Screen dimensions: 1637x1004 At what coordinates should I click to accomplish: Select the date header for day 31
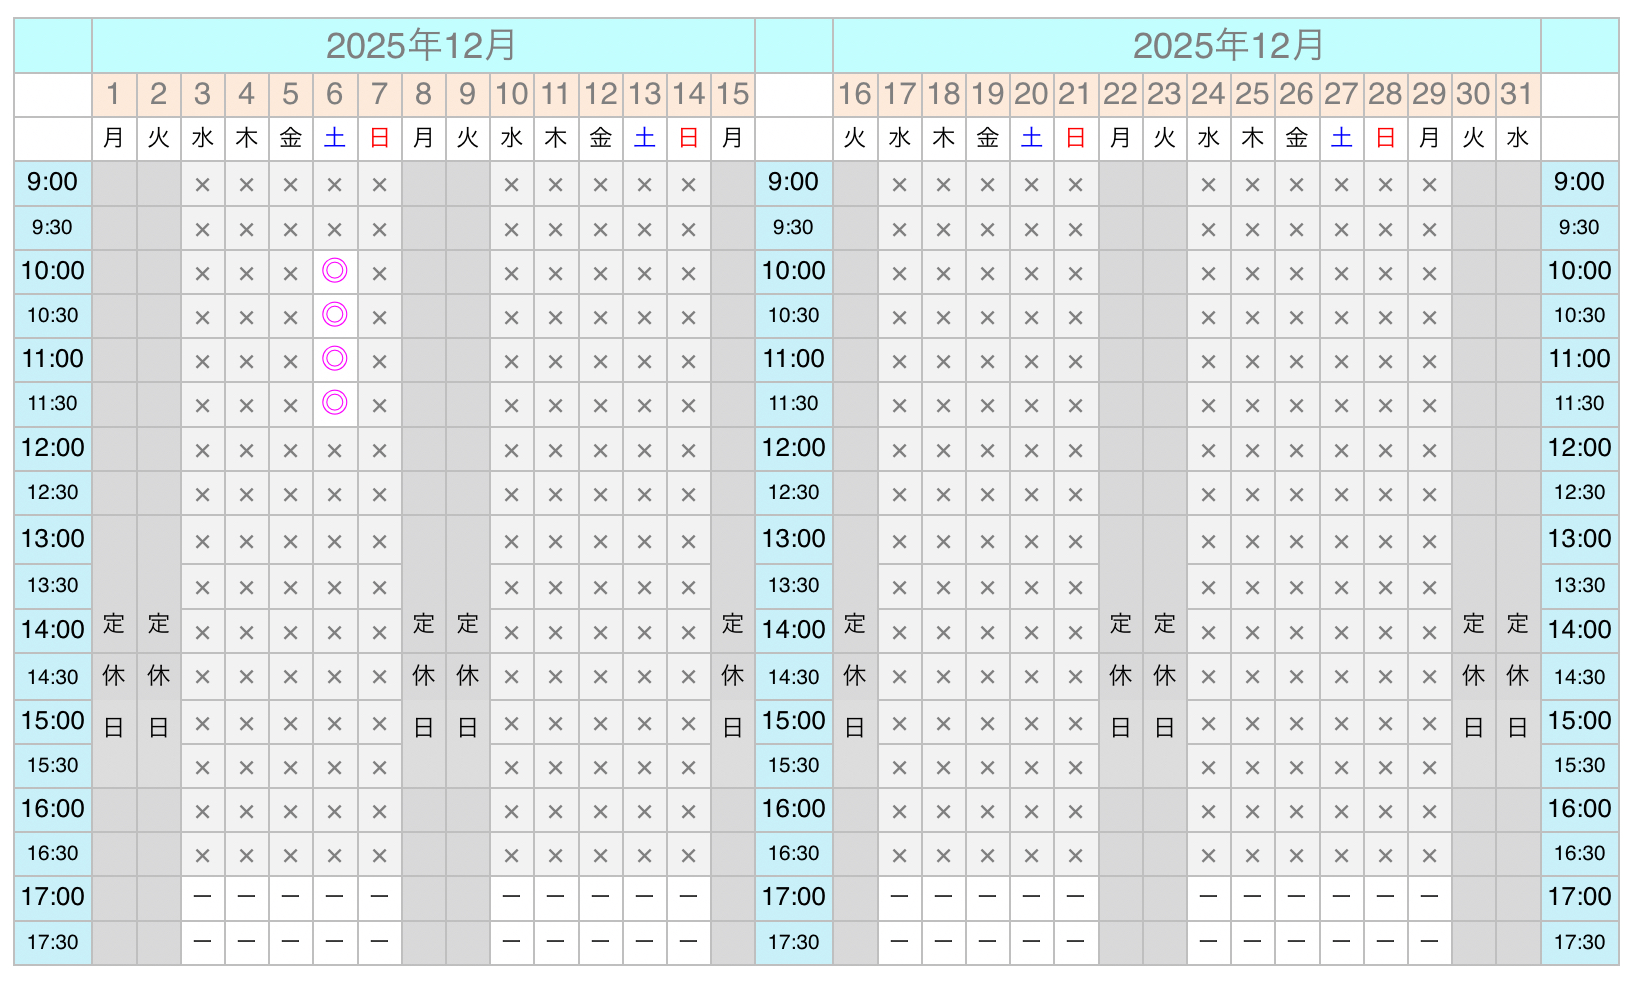pyautogui.click(x=1517, y=94)
